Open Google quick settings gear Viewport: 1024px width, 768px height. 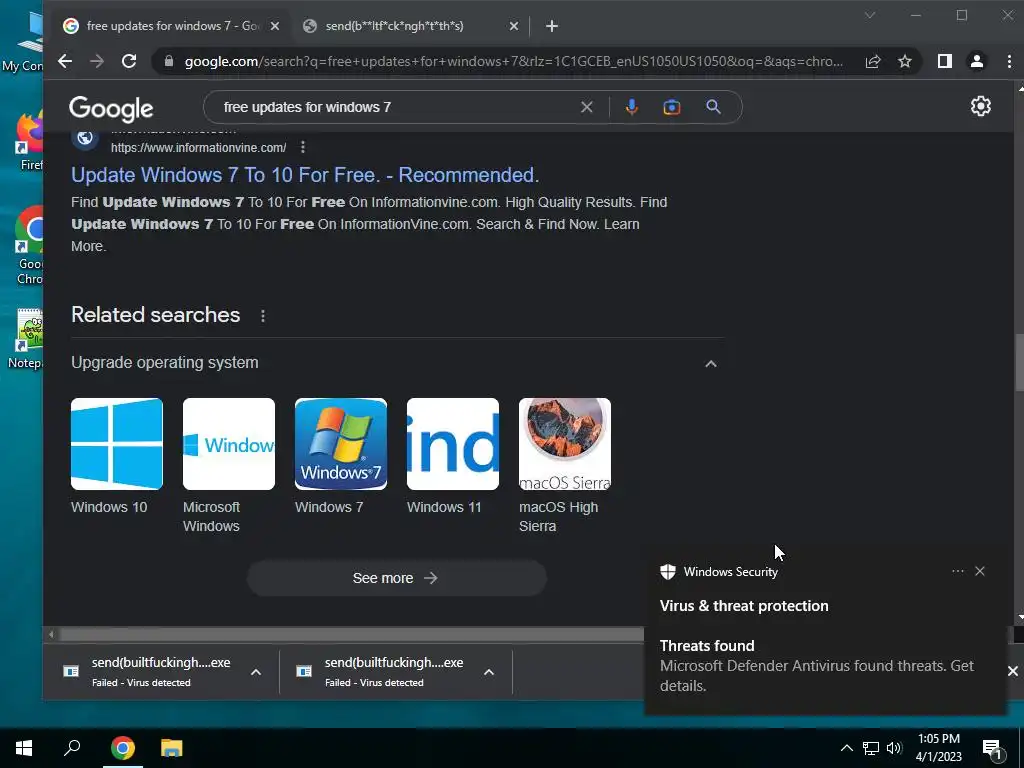pyautogui.click(x=980, y=106)
